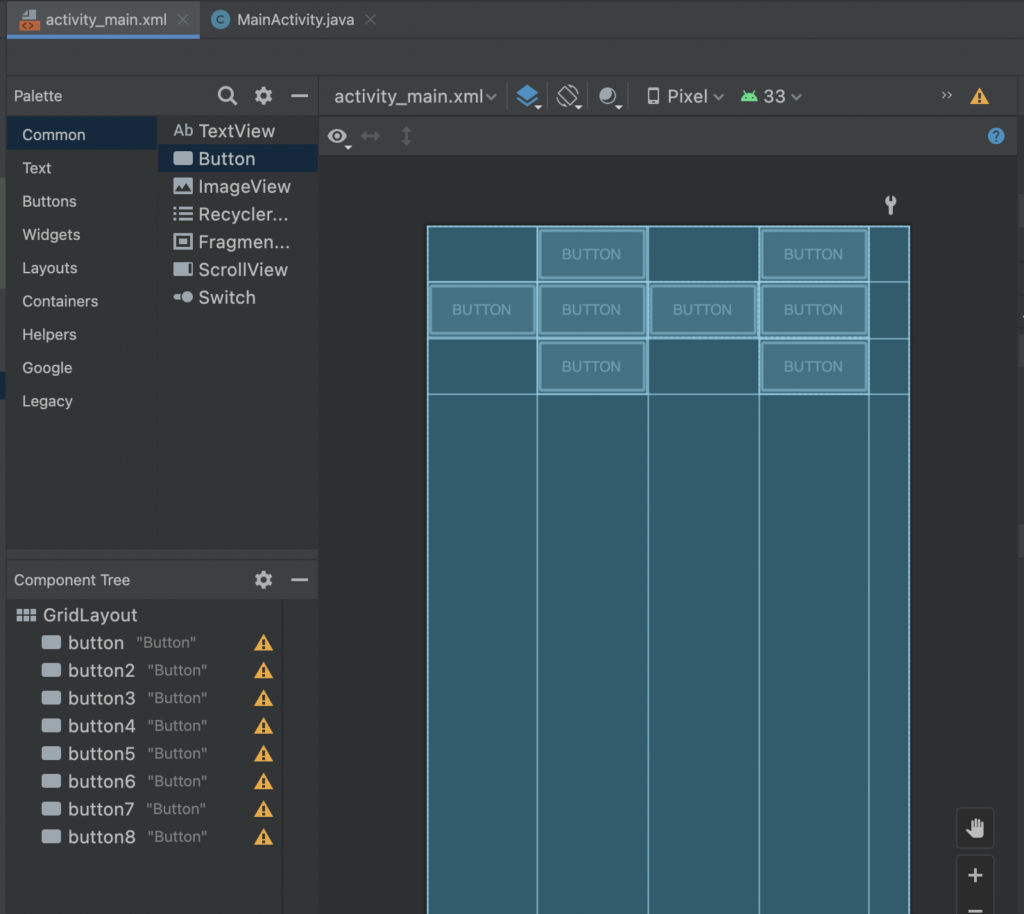This screenshot has width=1024, height=914.
Task: Click the overflow chevrons in the toolbar
Action: (947, 96)
